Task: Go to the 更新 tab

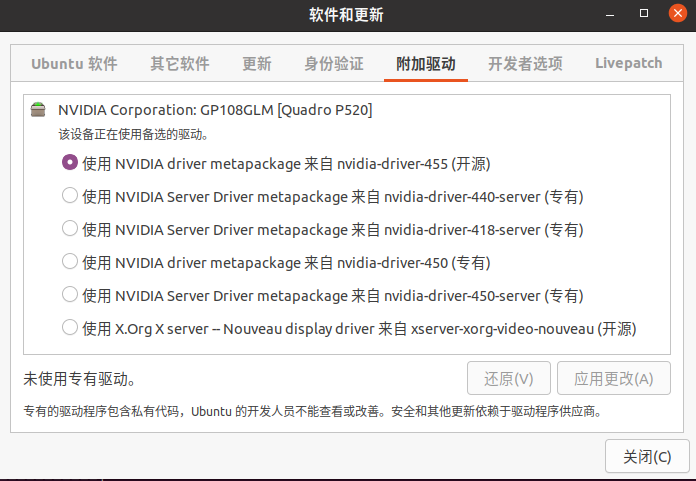Action: click(257, 63)
